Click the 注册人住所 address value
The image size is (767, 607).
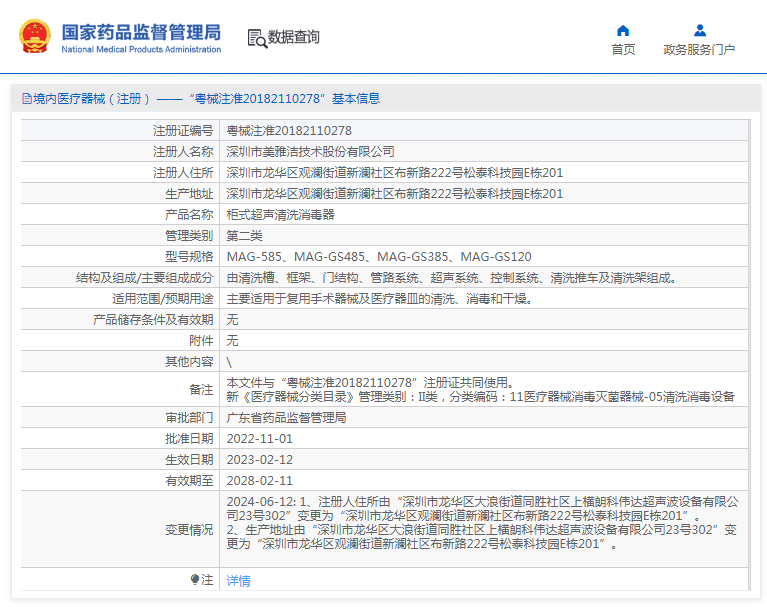tap(394, 173)
